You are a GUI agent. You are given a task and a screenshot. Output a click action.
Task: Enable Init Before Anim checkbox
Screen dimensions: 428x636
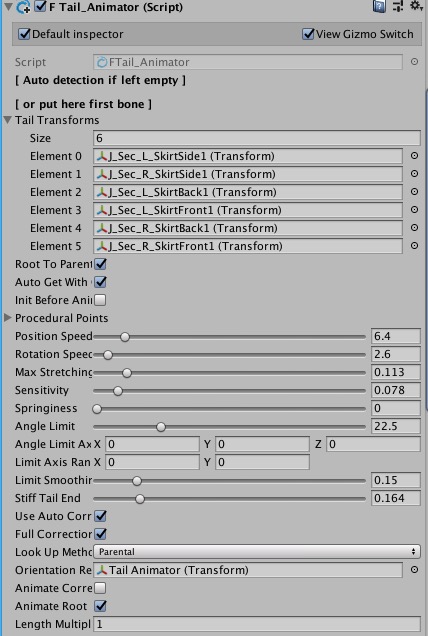click(x=100, y=300)
